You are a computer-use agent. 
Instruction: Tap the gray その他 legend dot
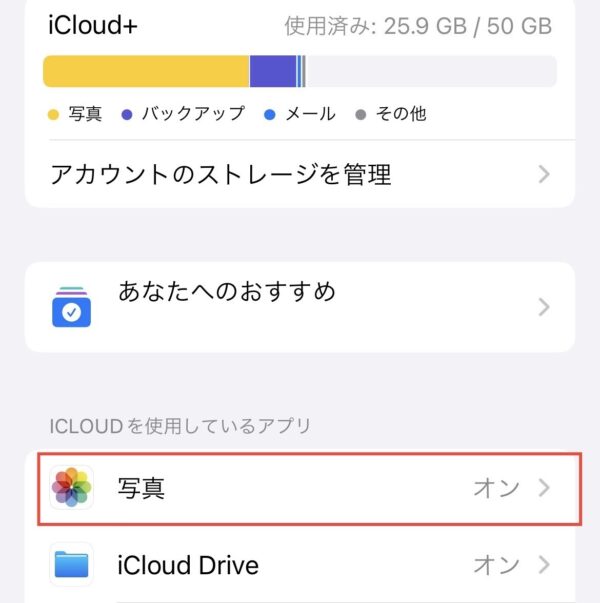361,115
